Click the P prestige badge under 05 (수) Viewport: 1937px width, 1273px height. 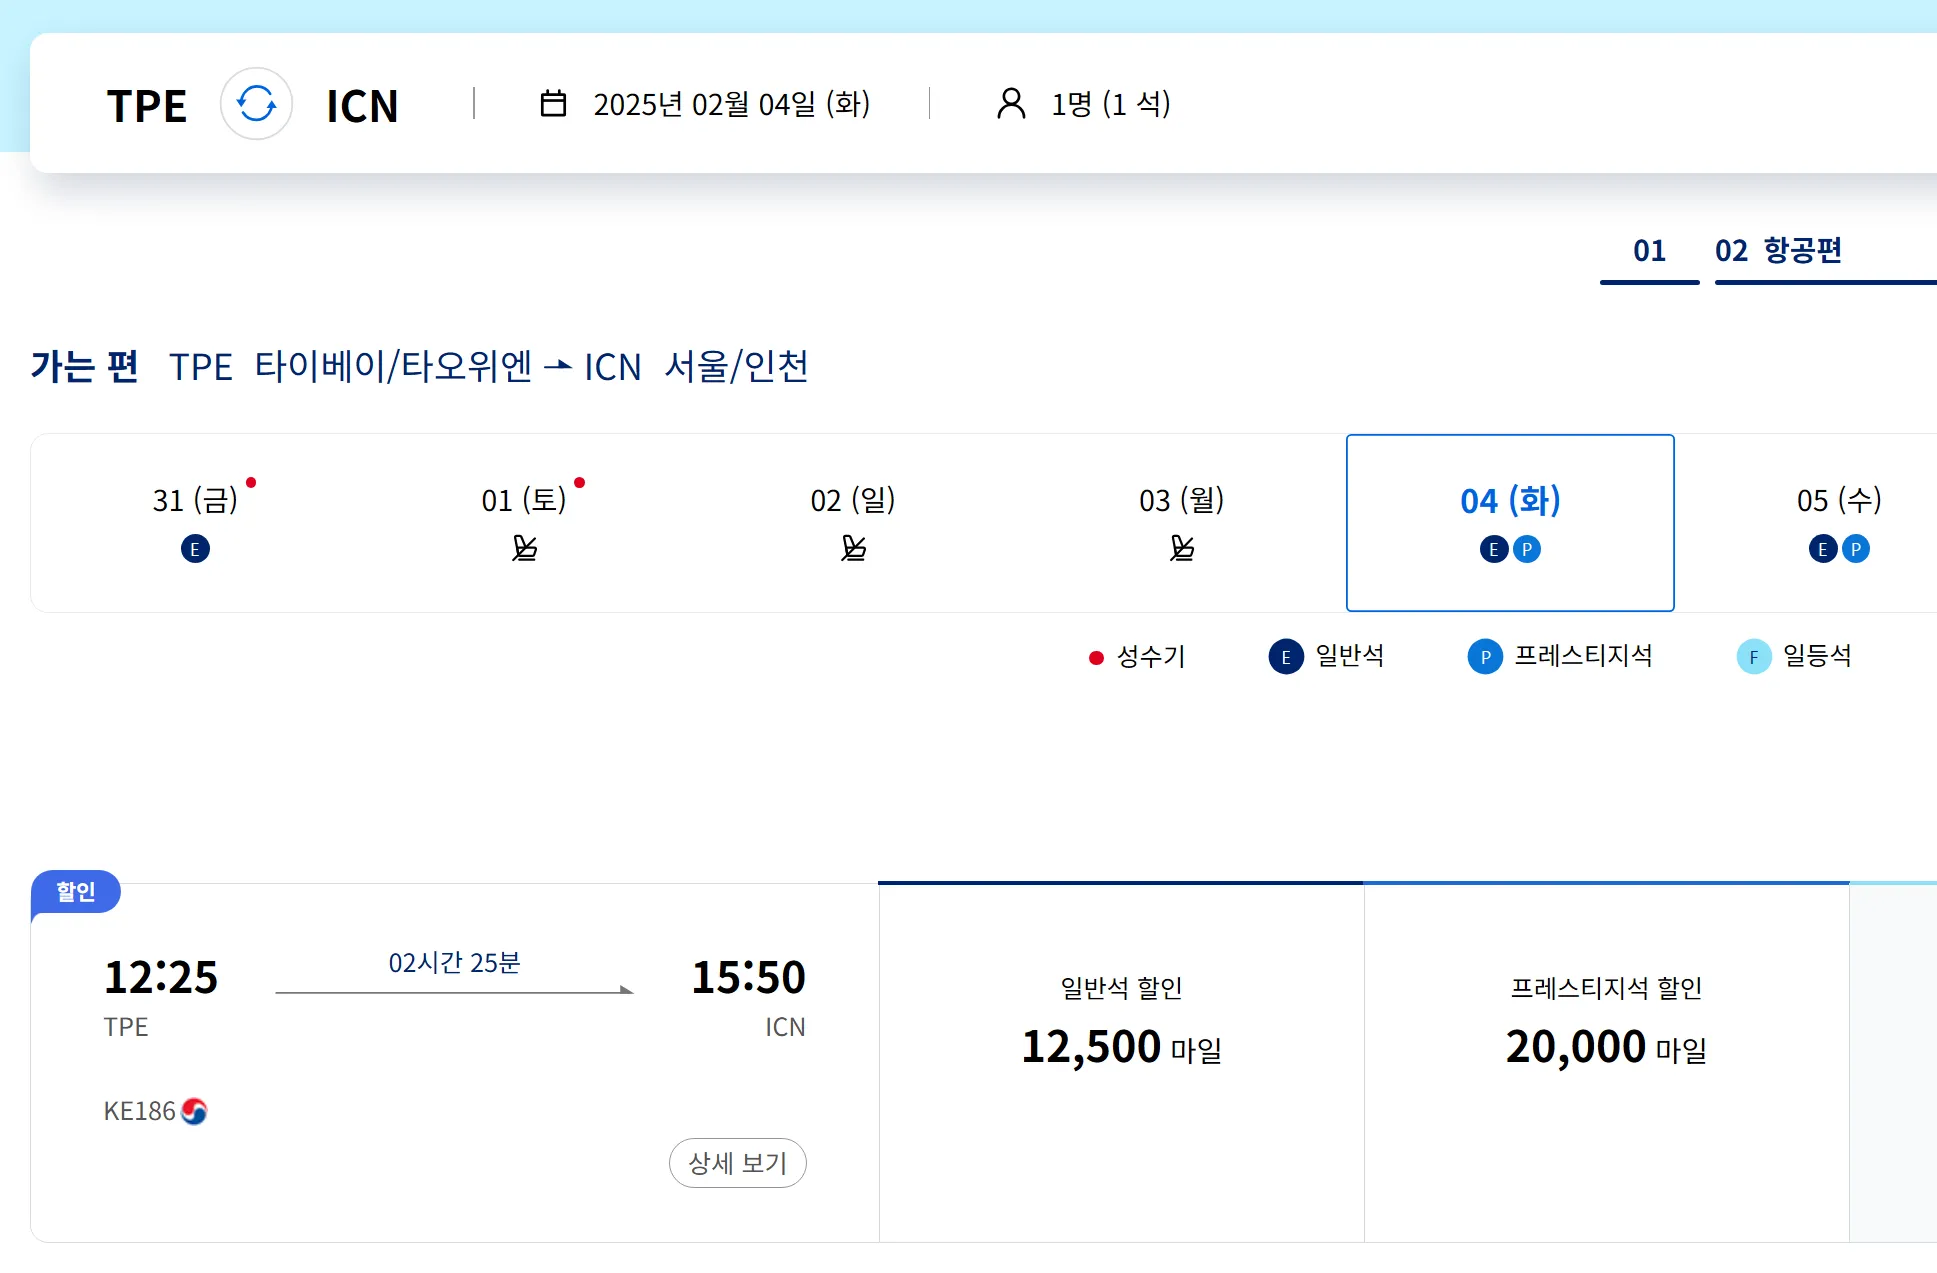(1855, 549)
